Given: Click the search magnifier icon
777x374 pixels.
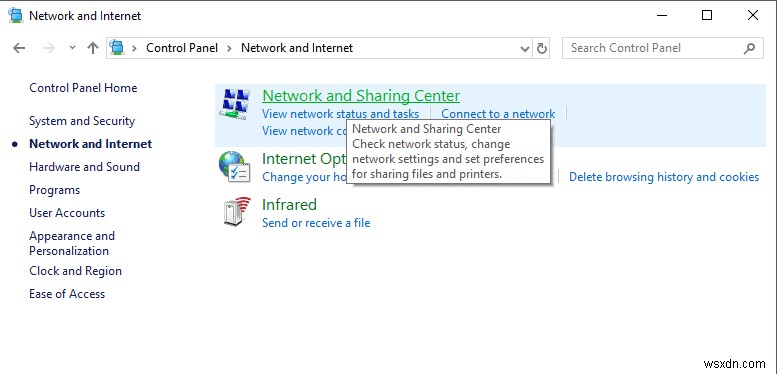Looking at the screenshot, I should (750, 48).
